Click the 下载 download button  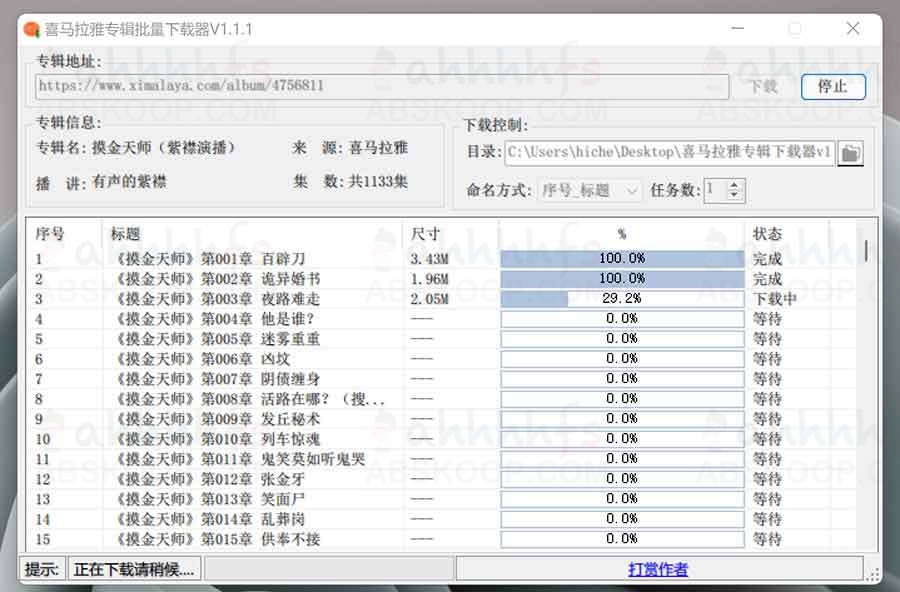click(x=764, y=87)
